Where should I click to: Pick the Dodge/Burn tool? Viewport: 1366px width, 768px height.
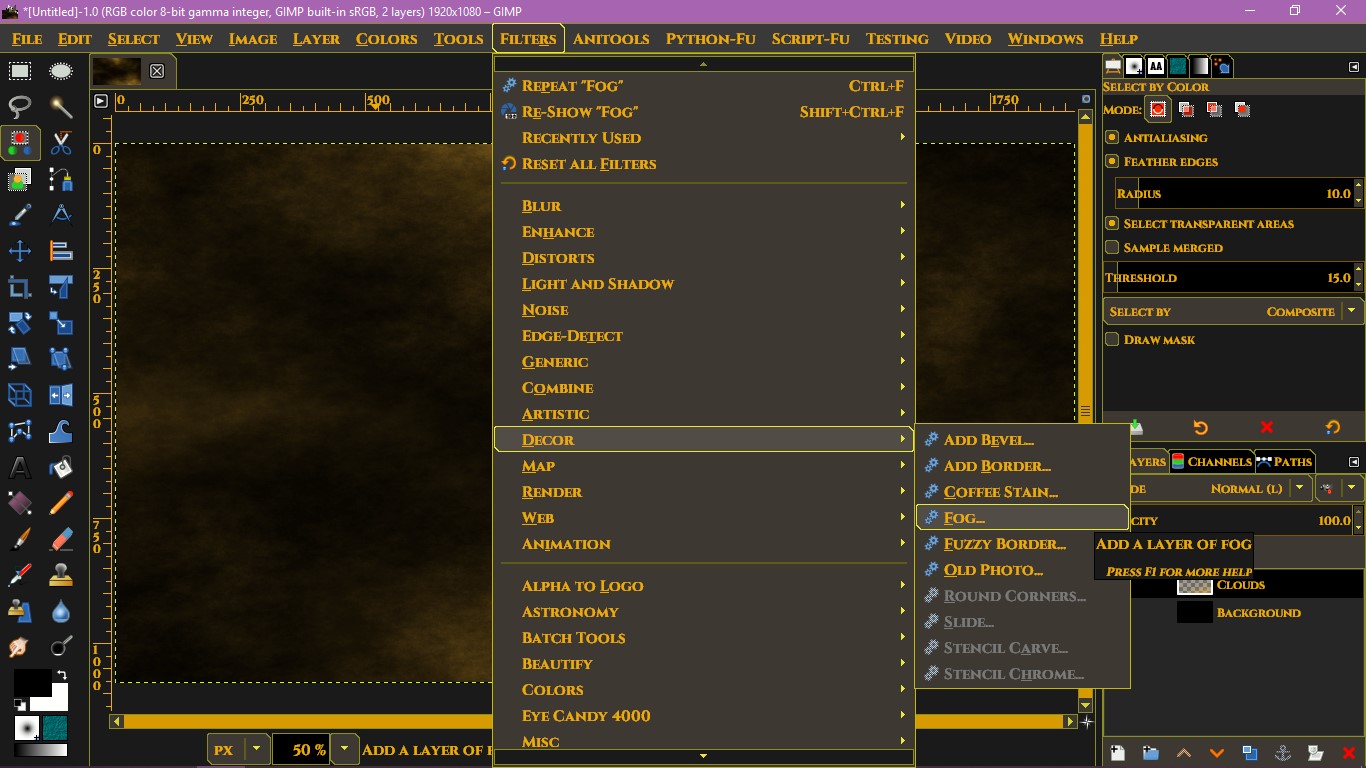[61, 647]
